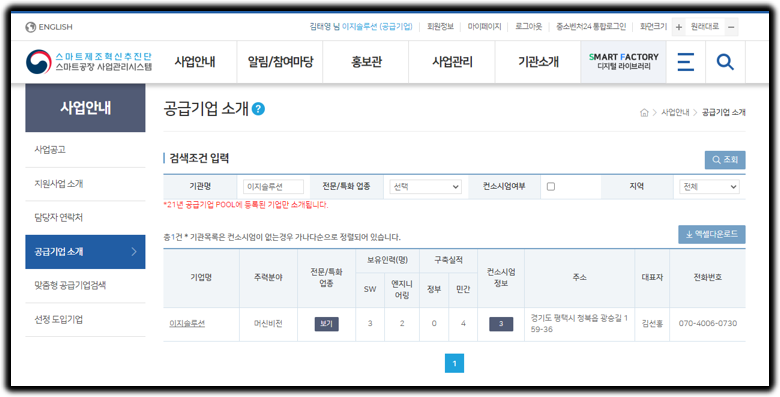Viewport: 780px width, 397px height.
Task: Toggle the 컨소시엄여부 checkbox
Action: (x=551, y=187)
